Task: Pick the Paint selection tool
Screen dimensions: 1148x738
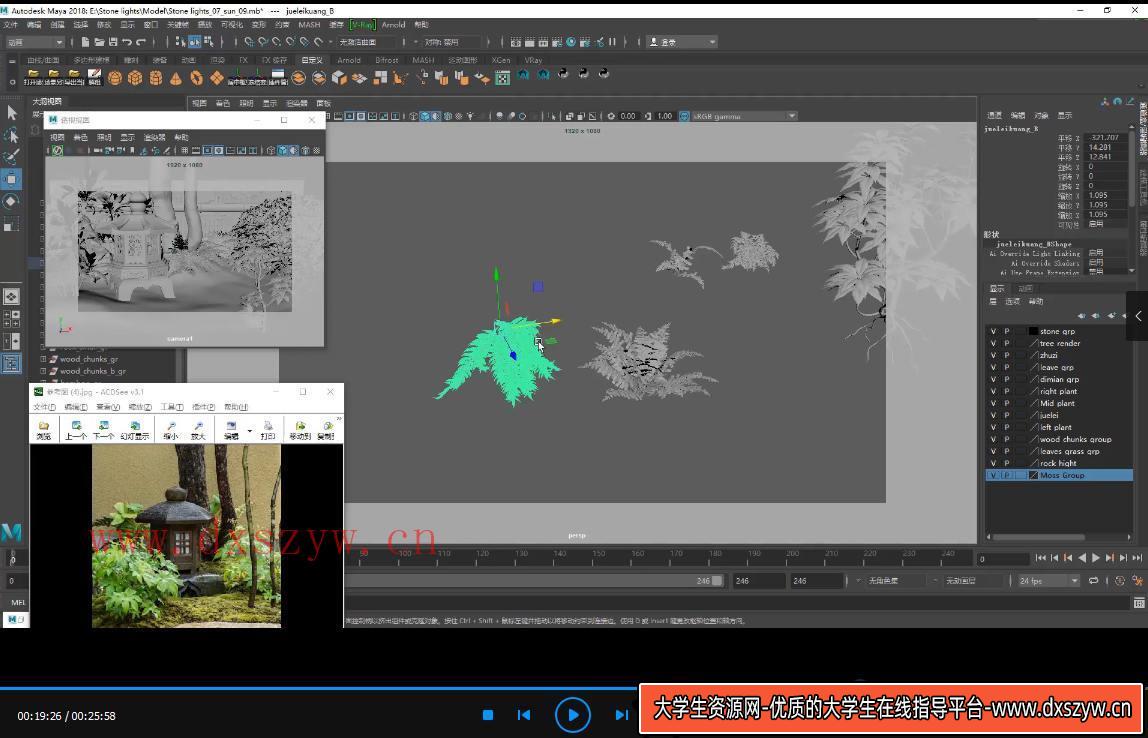Action: click(12, 157)
